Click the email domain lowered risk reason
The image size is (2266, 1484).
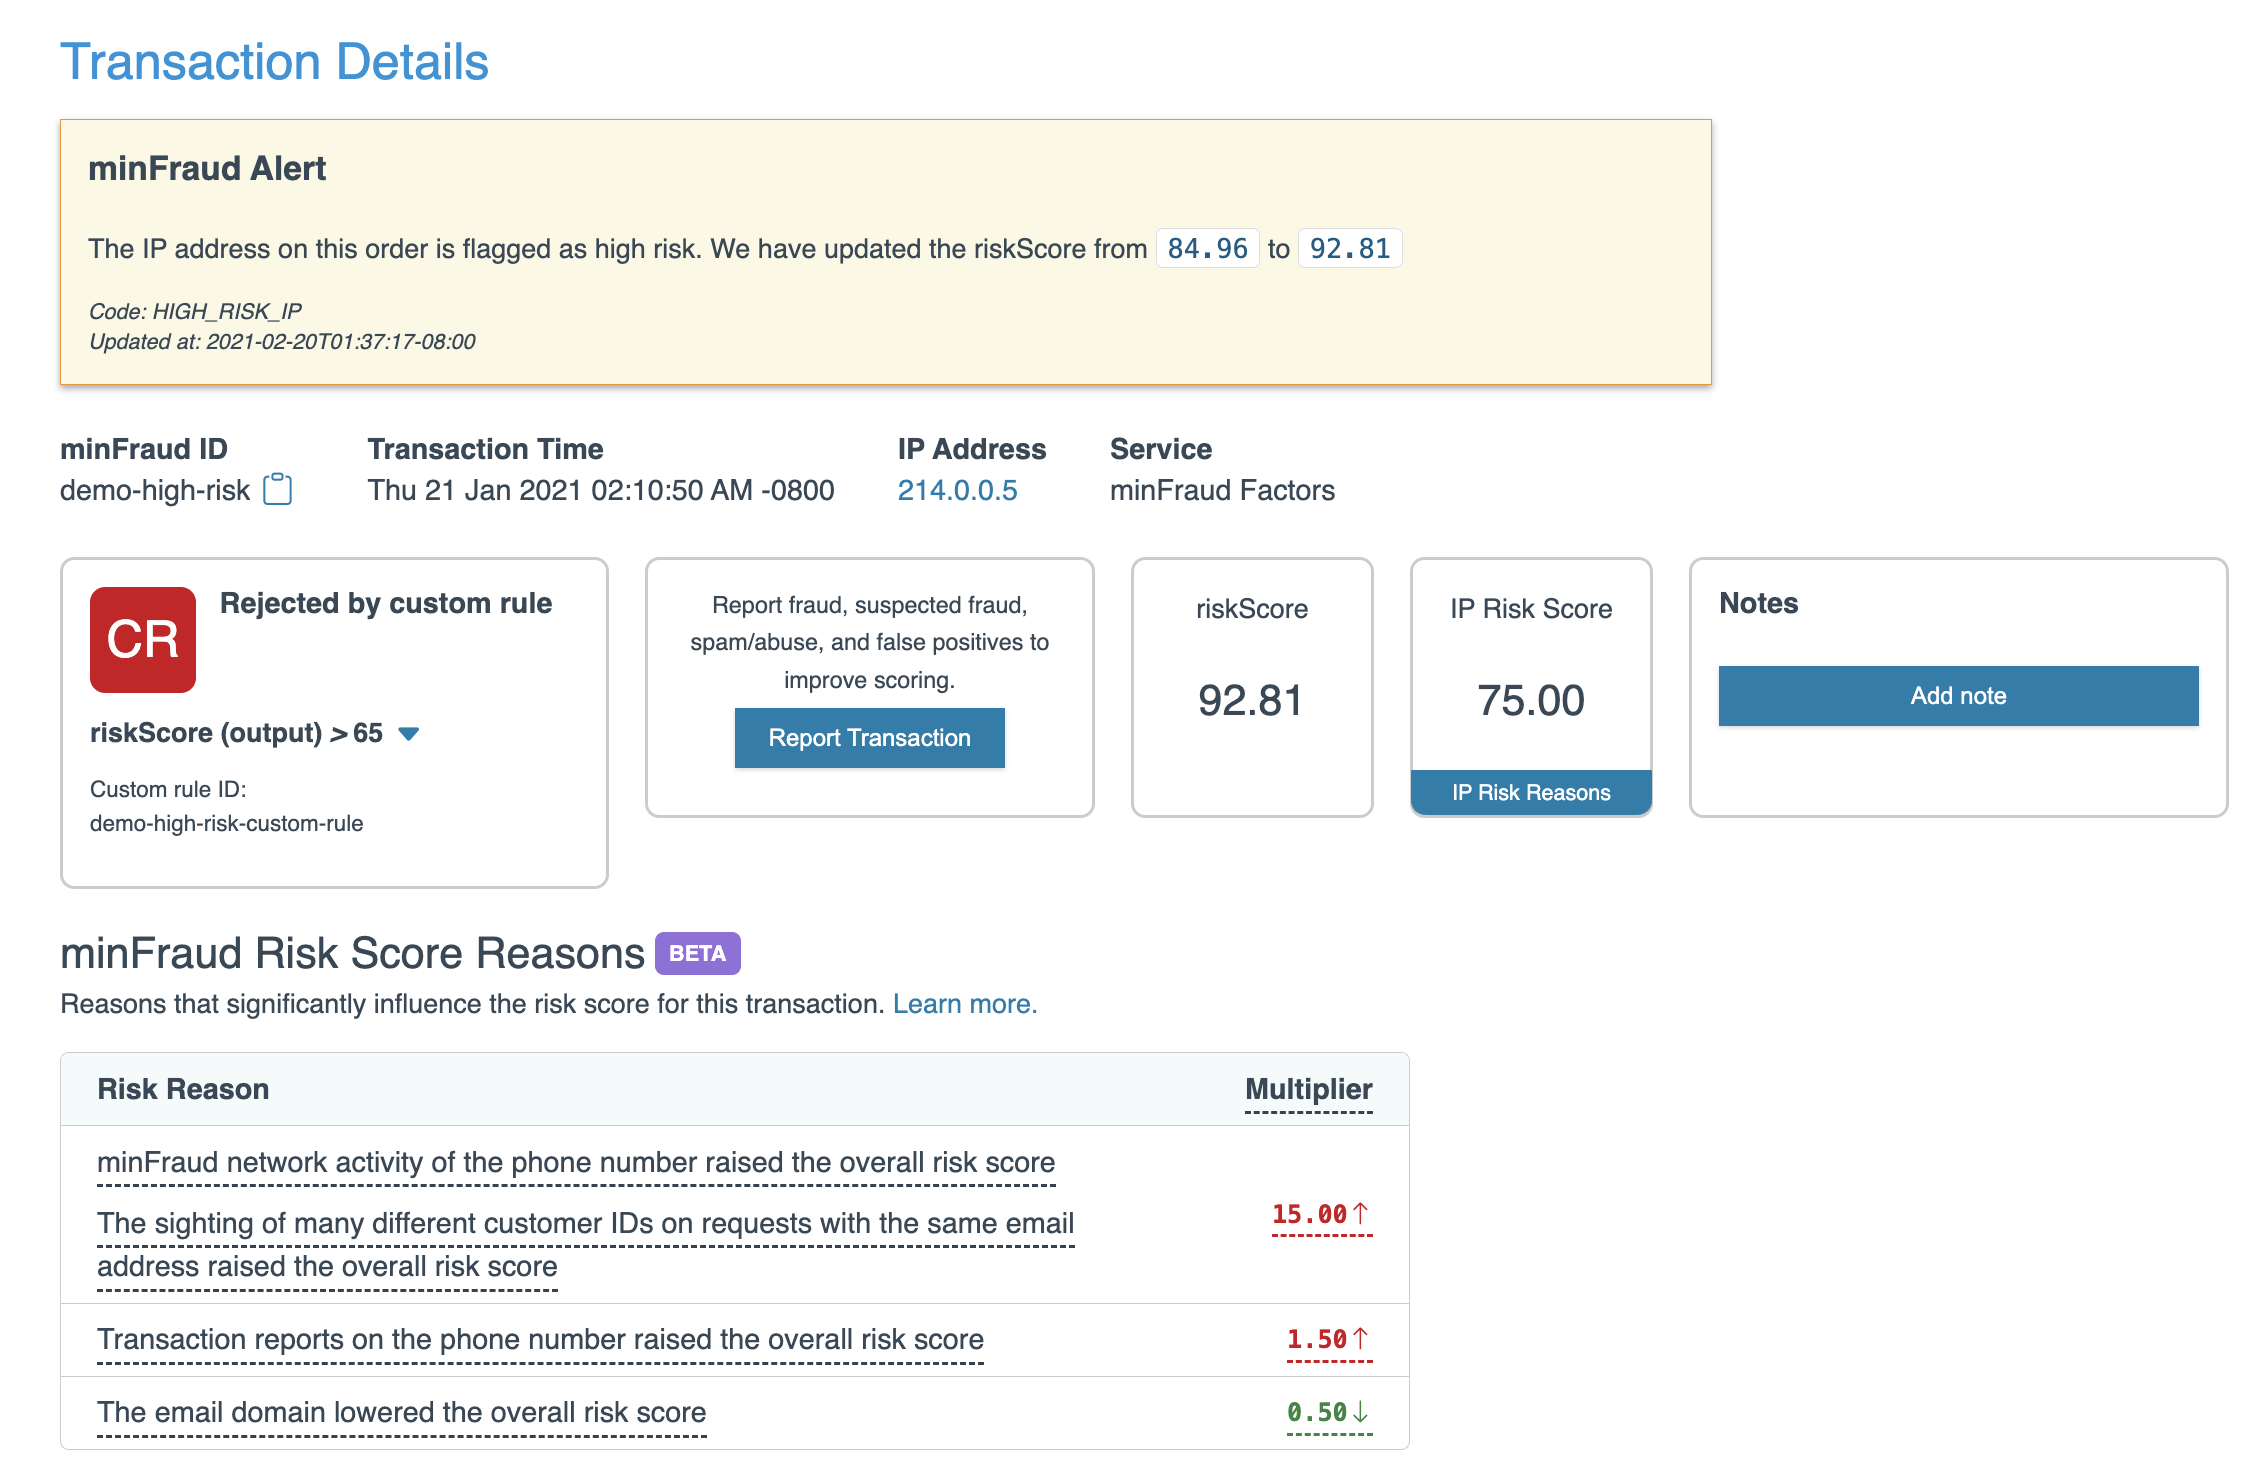(401, 1412)
